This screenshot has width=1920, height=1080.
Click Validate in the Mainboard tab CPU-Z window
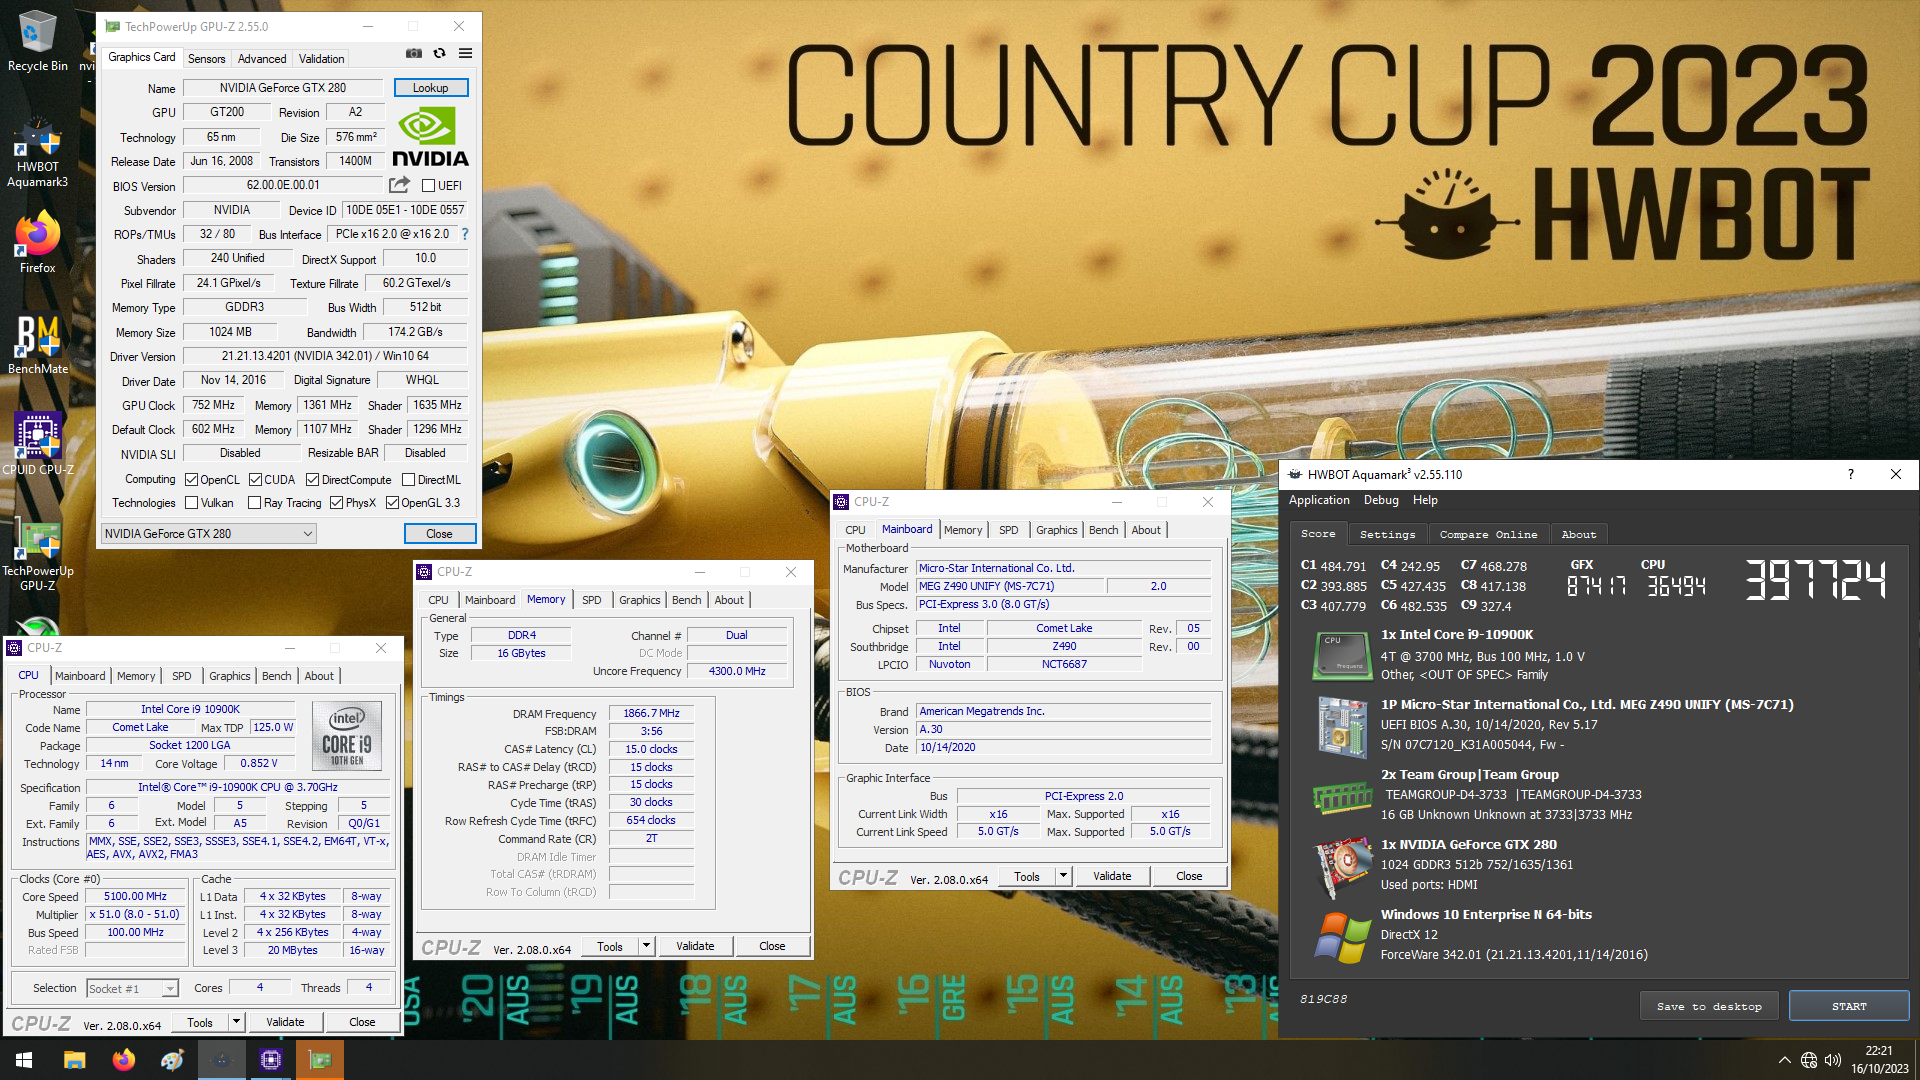tap(1112, 876)
